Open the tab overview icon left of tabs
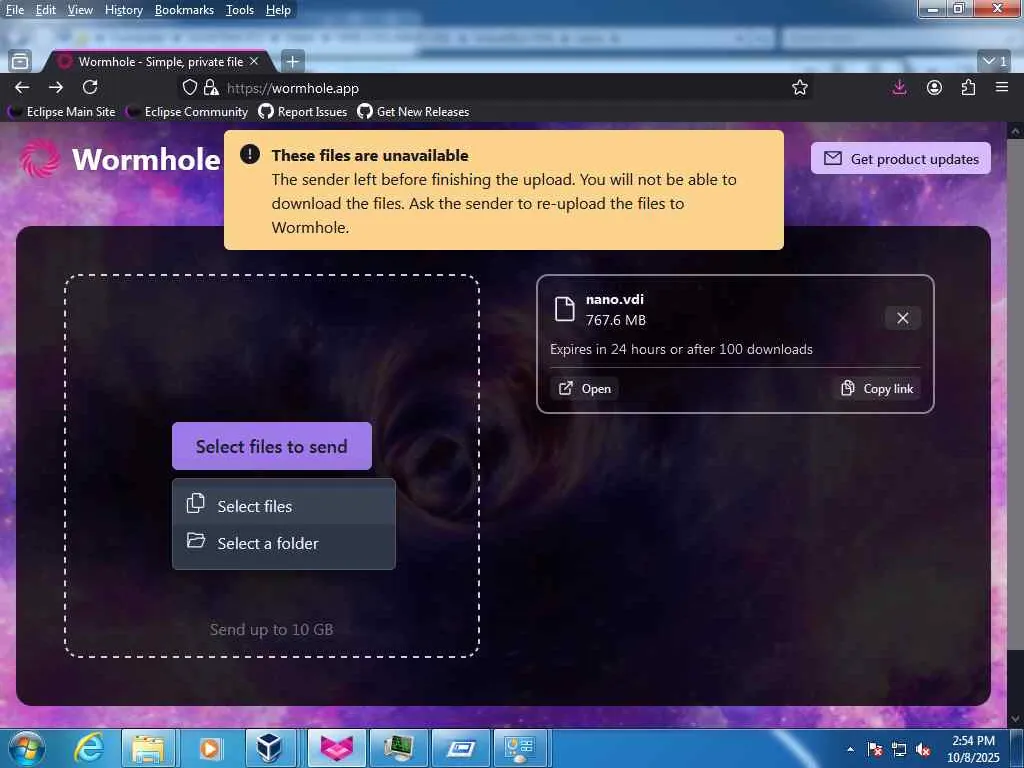The width and height of the screenshot is (1024, 768). tap(20, 61)
